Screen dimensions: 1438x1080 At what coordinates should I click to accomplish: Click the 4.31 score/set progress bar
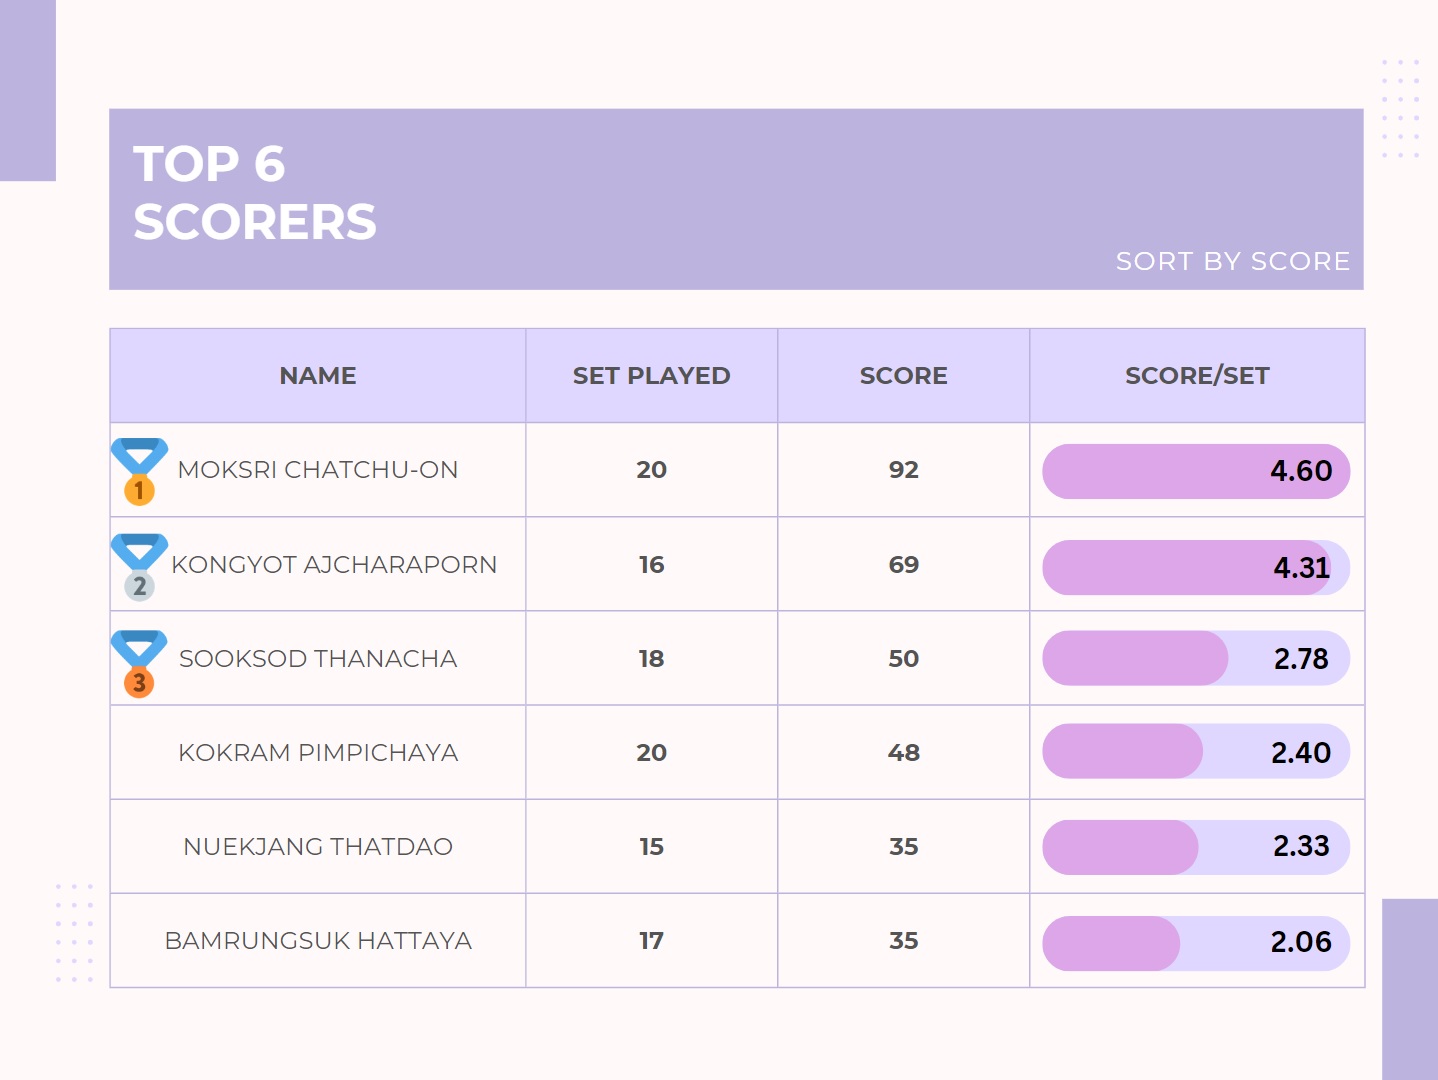pyautogui.click(x=1196, y=568)
